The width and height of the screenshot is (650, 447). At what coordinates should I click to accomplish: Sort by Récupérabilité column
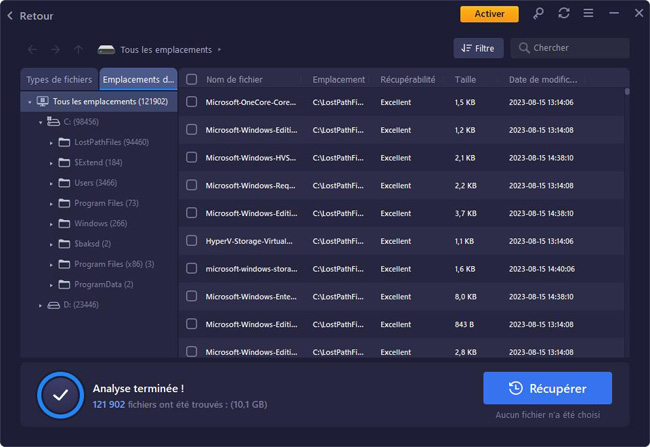click(x=408, y=80)
